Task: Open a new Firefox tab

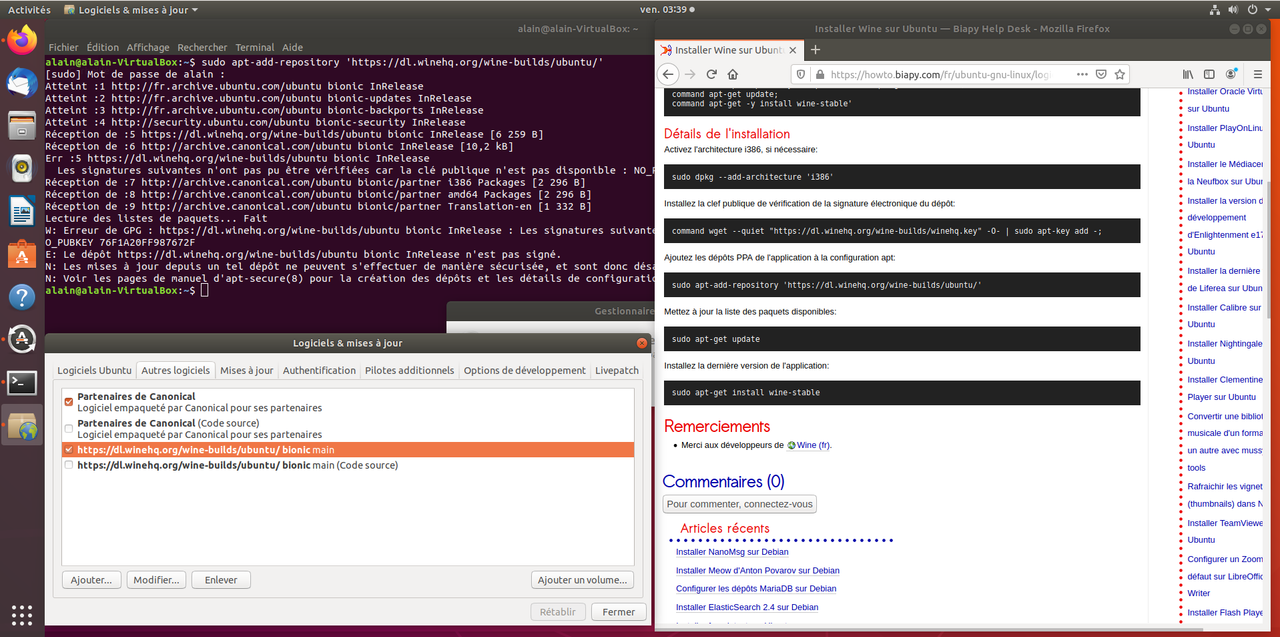Action: (x=815, y=49)
